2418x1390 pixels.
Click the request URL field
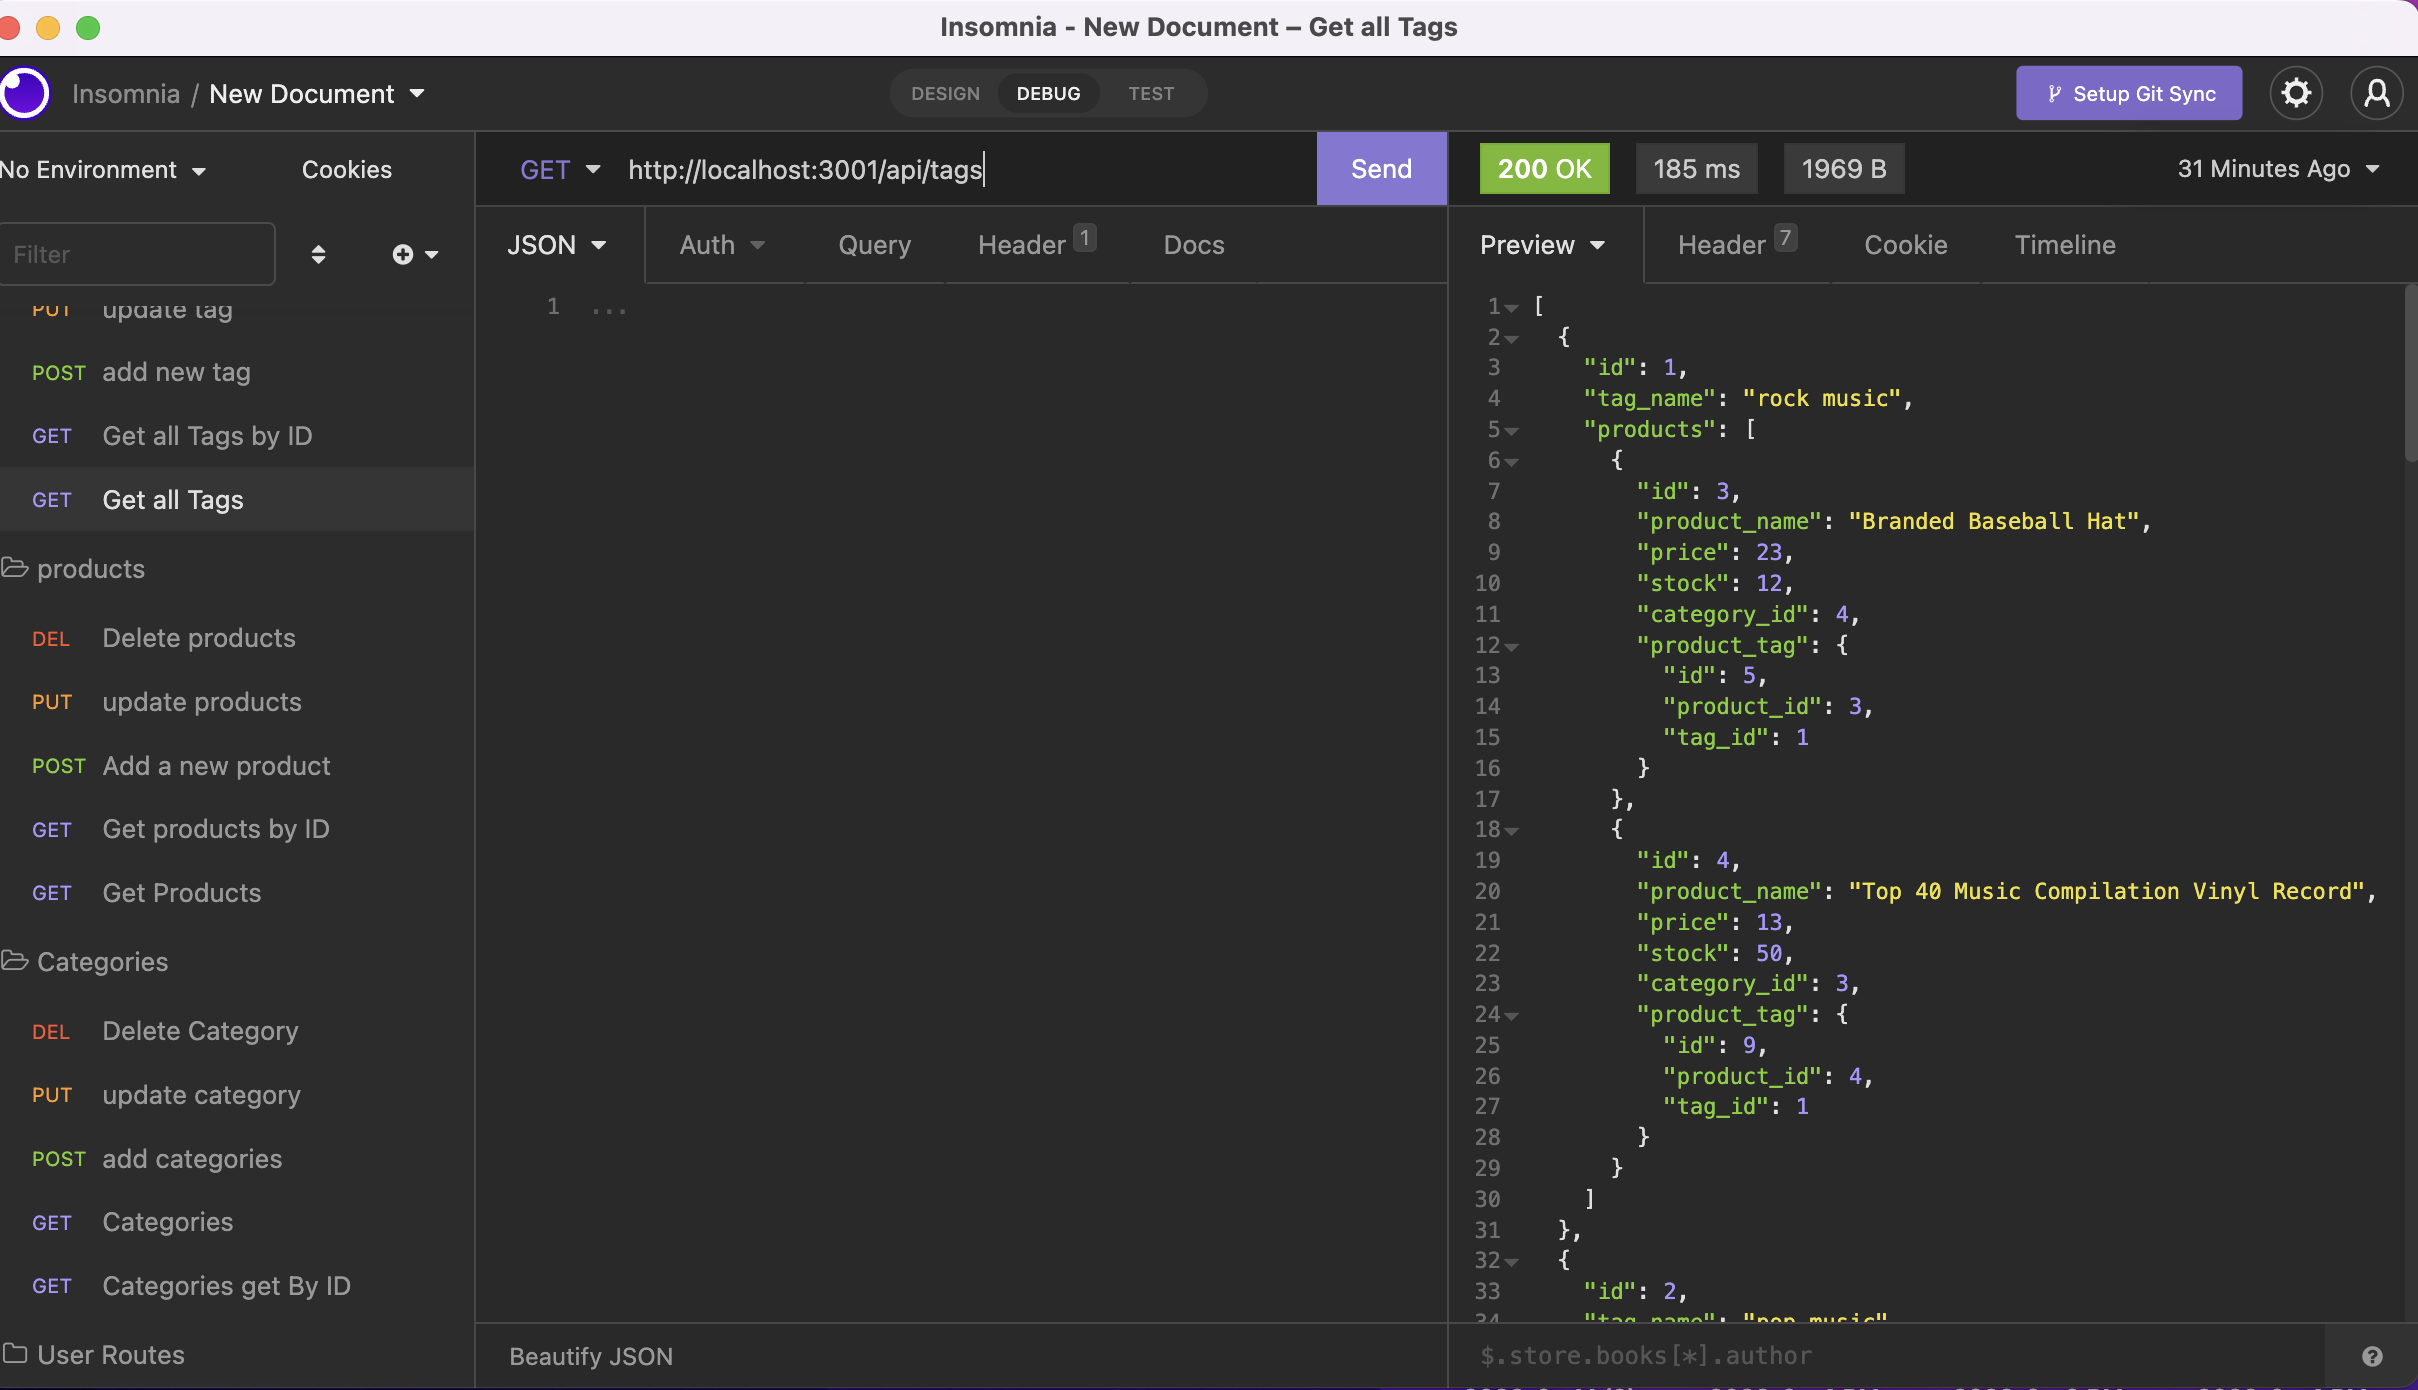click(x=965, y=169)
